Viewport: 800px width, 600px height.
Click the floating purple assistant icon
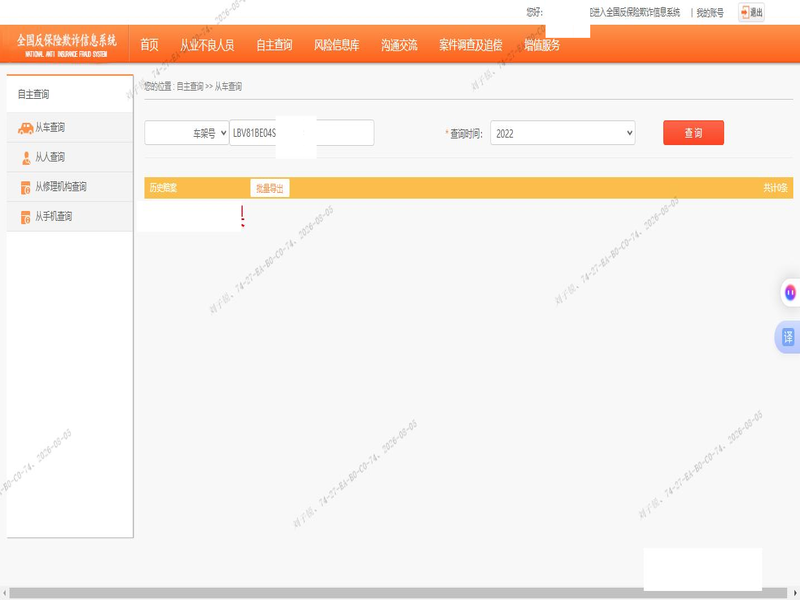(x=790, y=293)
